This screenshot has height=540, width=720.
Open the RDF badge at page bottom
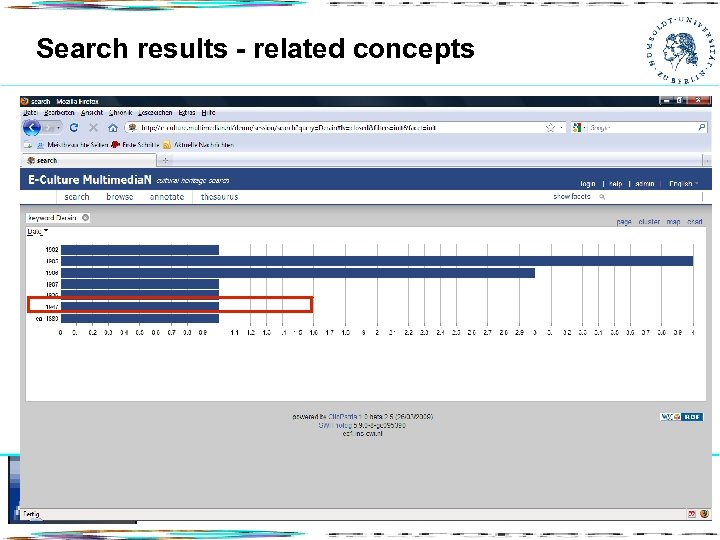(692, 417)
